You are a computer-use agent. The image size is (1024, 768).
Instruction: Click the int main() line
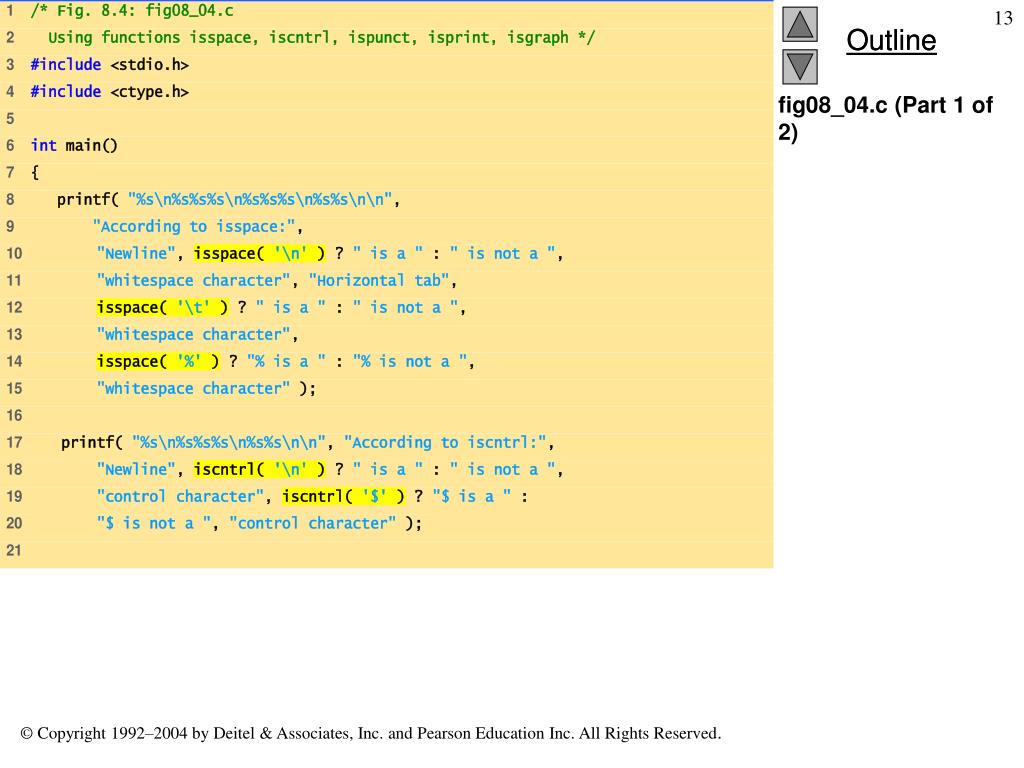coord(74,145)
